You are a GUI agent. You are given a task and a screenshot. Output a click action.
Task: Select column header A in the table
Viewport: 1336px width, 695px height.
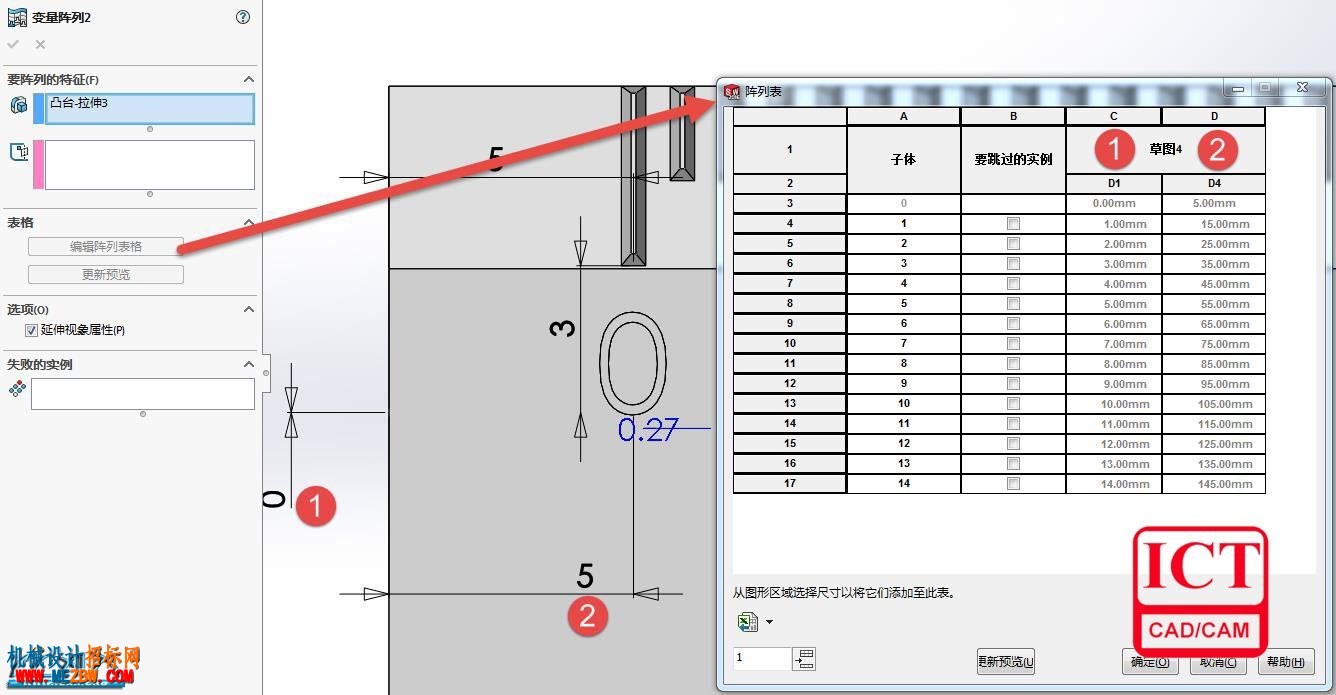(x=904, y=116)
